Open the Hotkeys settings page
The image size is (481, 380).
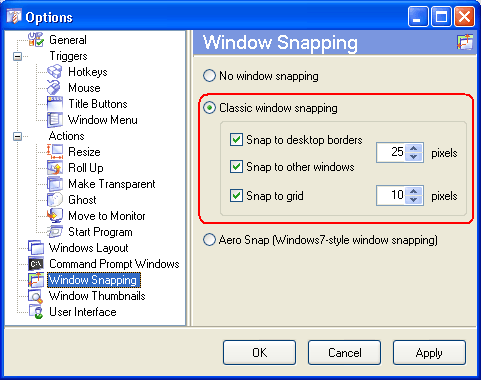[x=88, y=72]
